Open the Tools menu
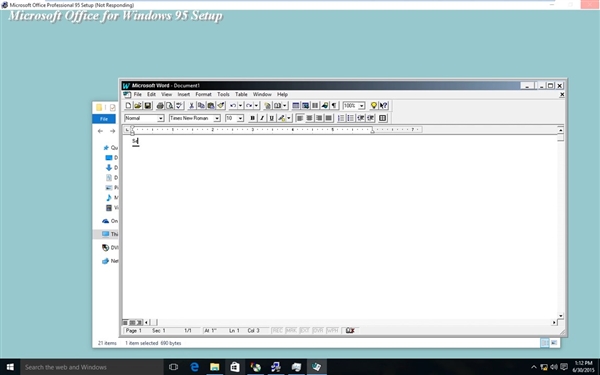This screenshot has width=600, height=375. (x=223, y=95)
